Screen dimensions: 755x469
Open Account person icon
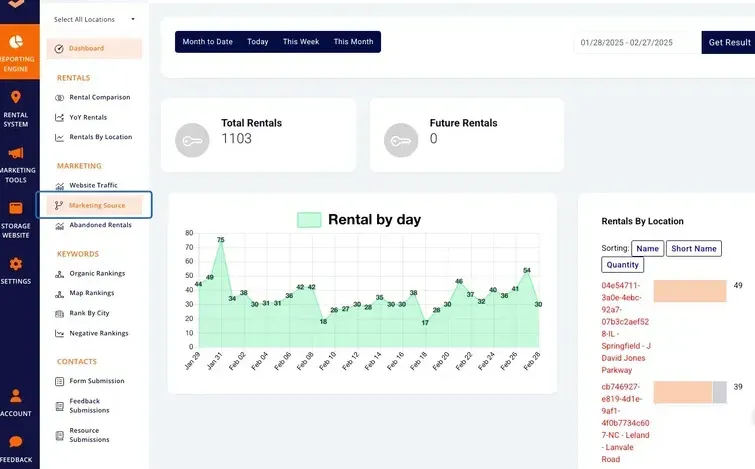pos(16,395)
